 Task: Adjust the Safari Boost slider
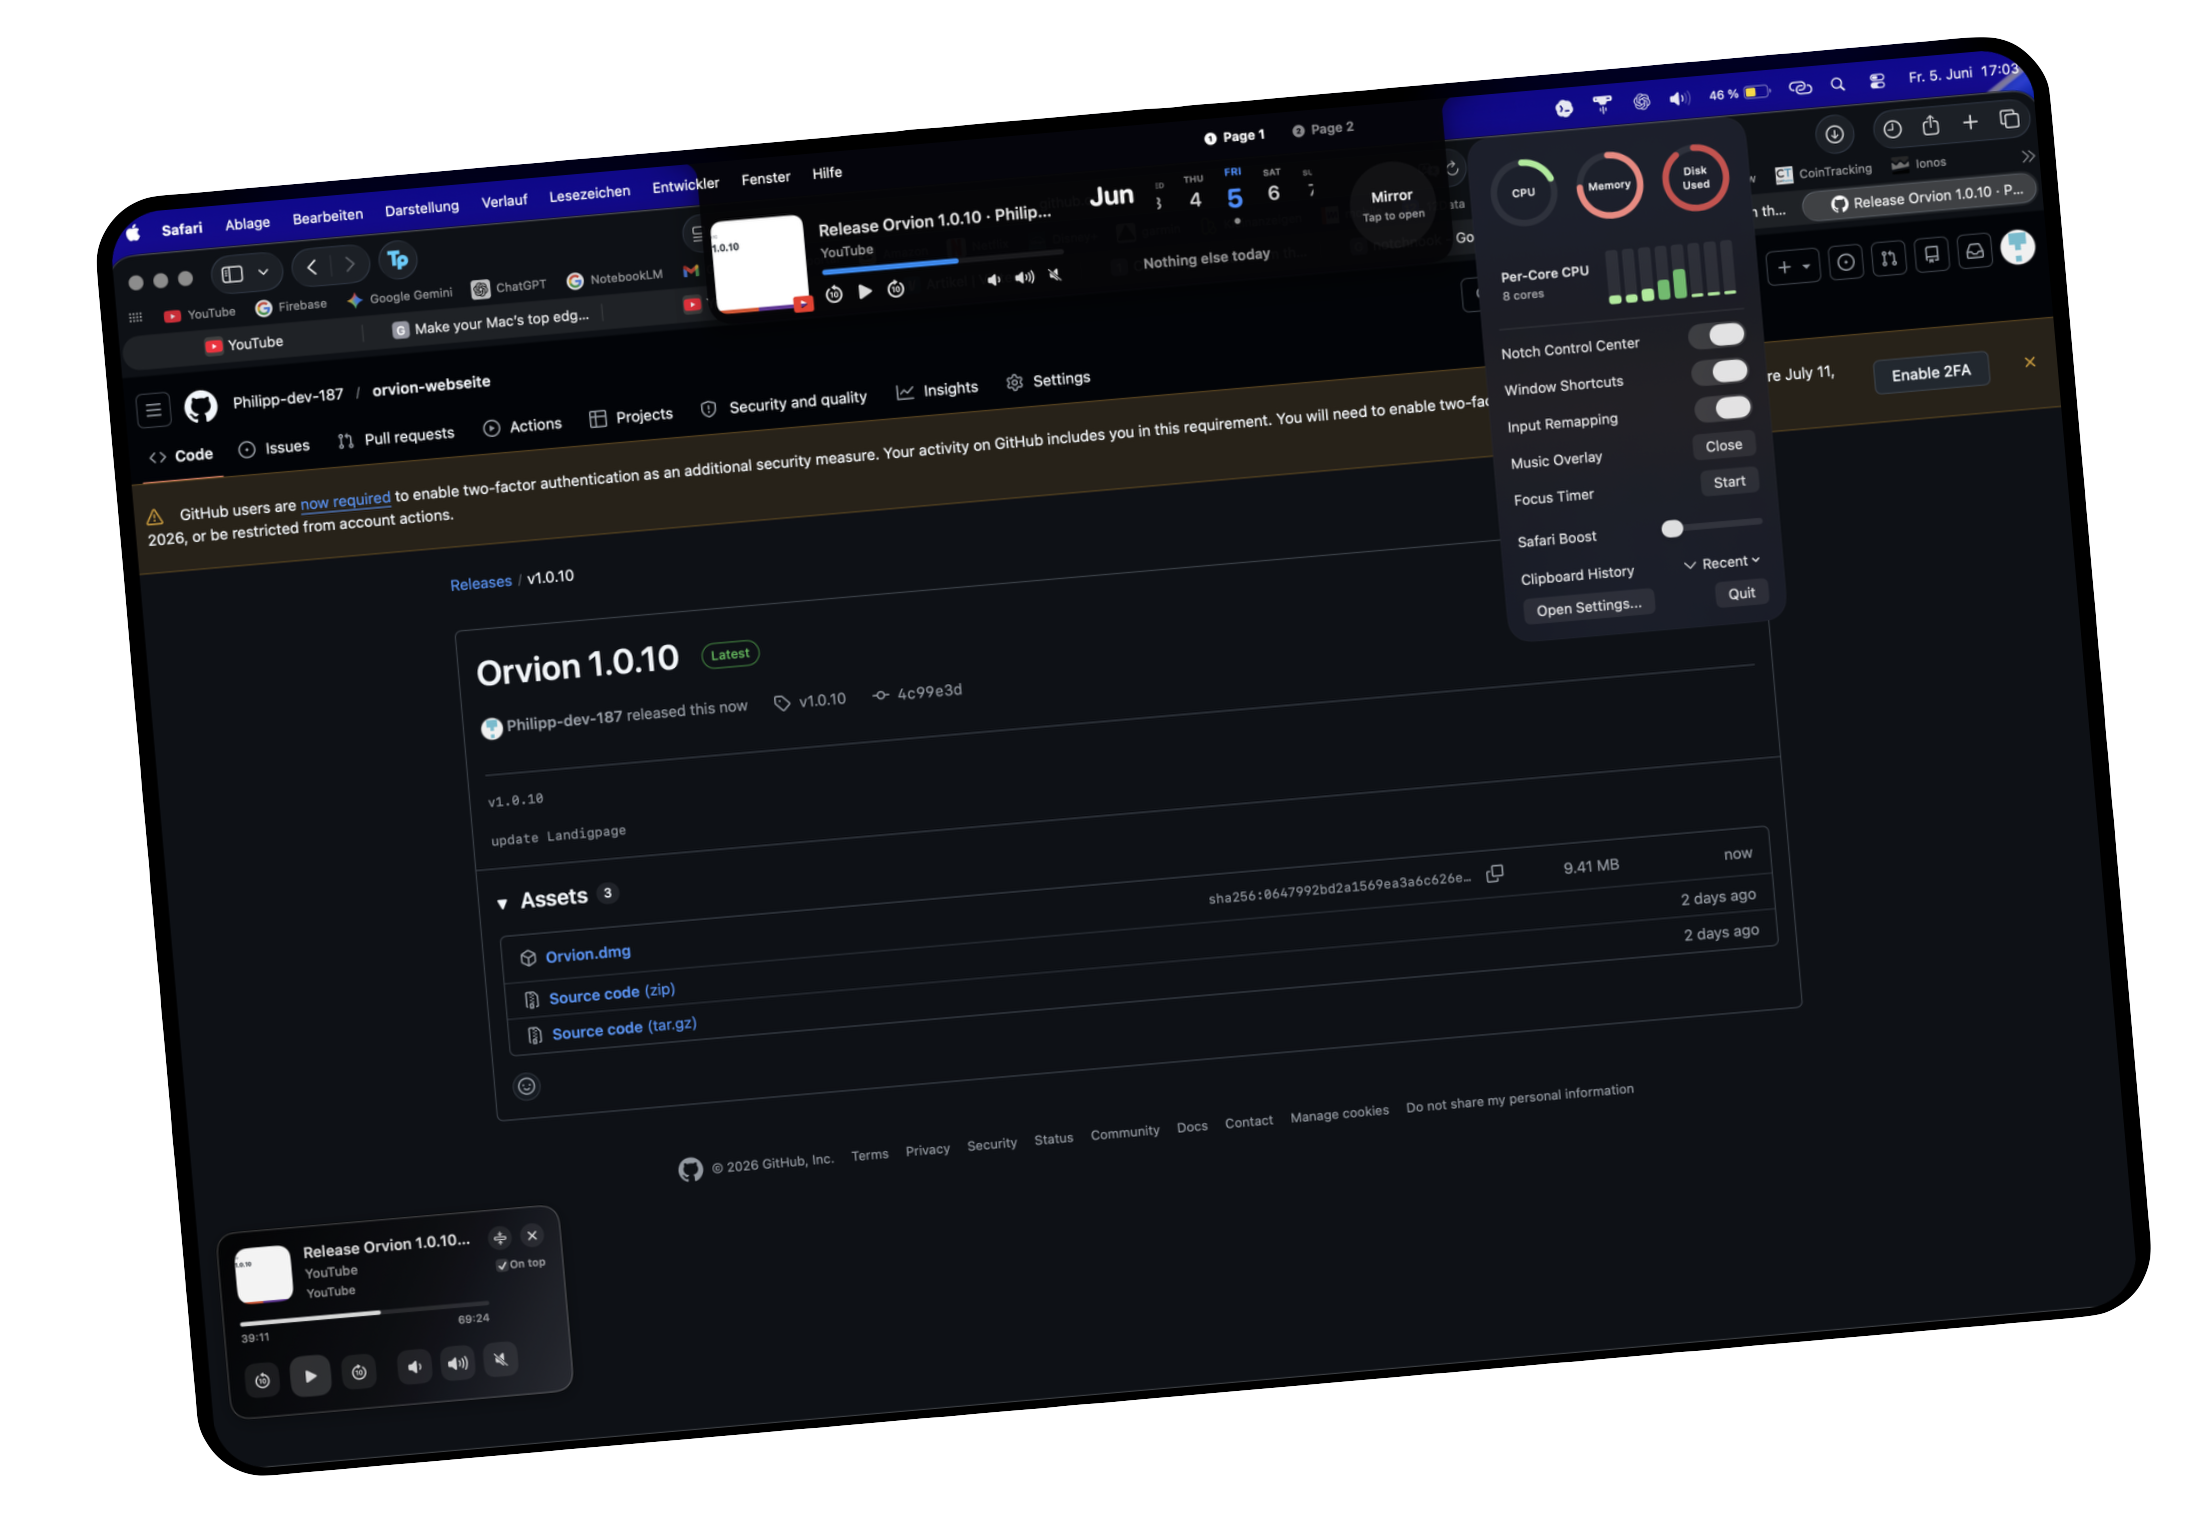[1711, 526]
